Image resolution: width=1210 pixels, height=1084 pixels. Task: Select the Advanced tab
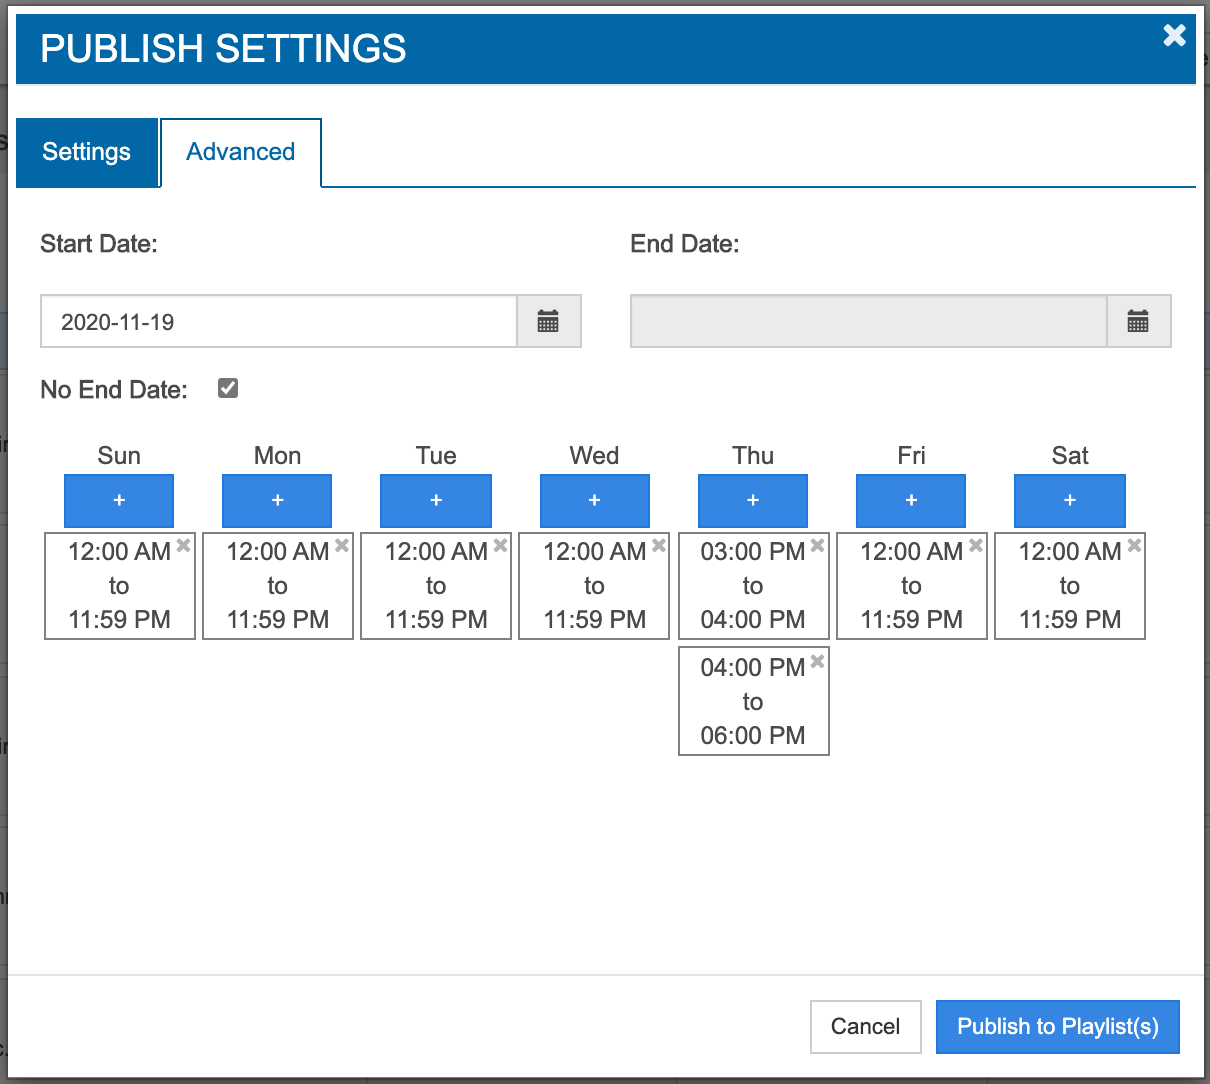point(241,152)
